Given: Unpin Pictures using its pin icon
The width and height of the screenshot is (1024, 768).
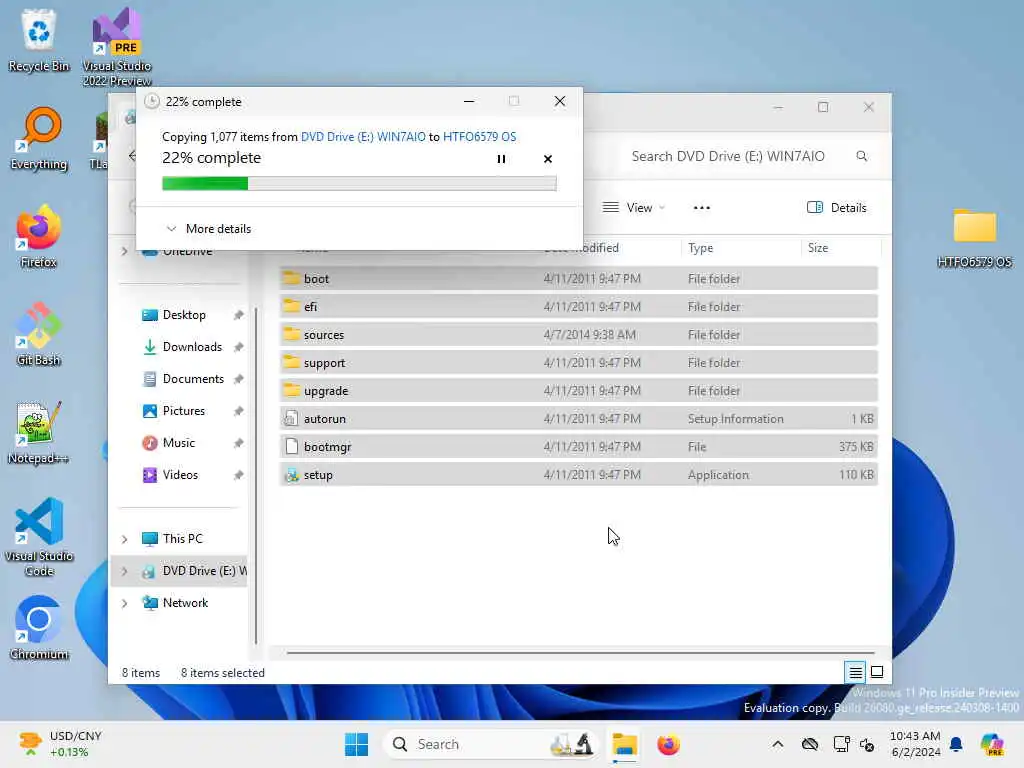Looking at the screenshot, I should click(x=238, y=411).
